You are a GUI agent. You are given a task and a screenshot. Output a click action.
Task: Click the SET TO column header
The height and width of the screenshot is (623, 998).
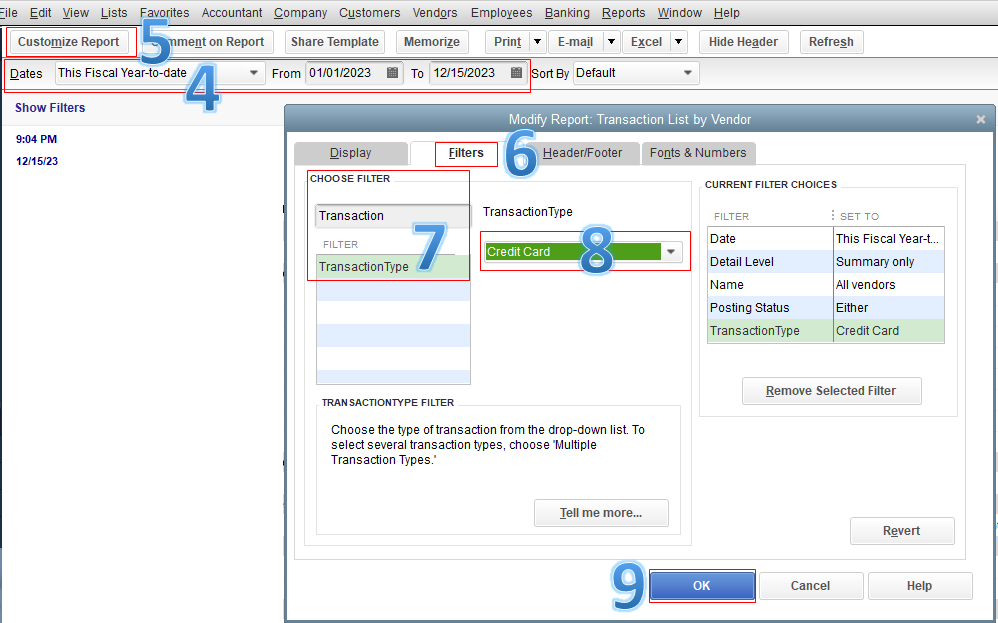click(859, 216)
